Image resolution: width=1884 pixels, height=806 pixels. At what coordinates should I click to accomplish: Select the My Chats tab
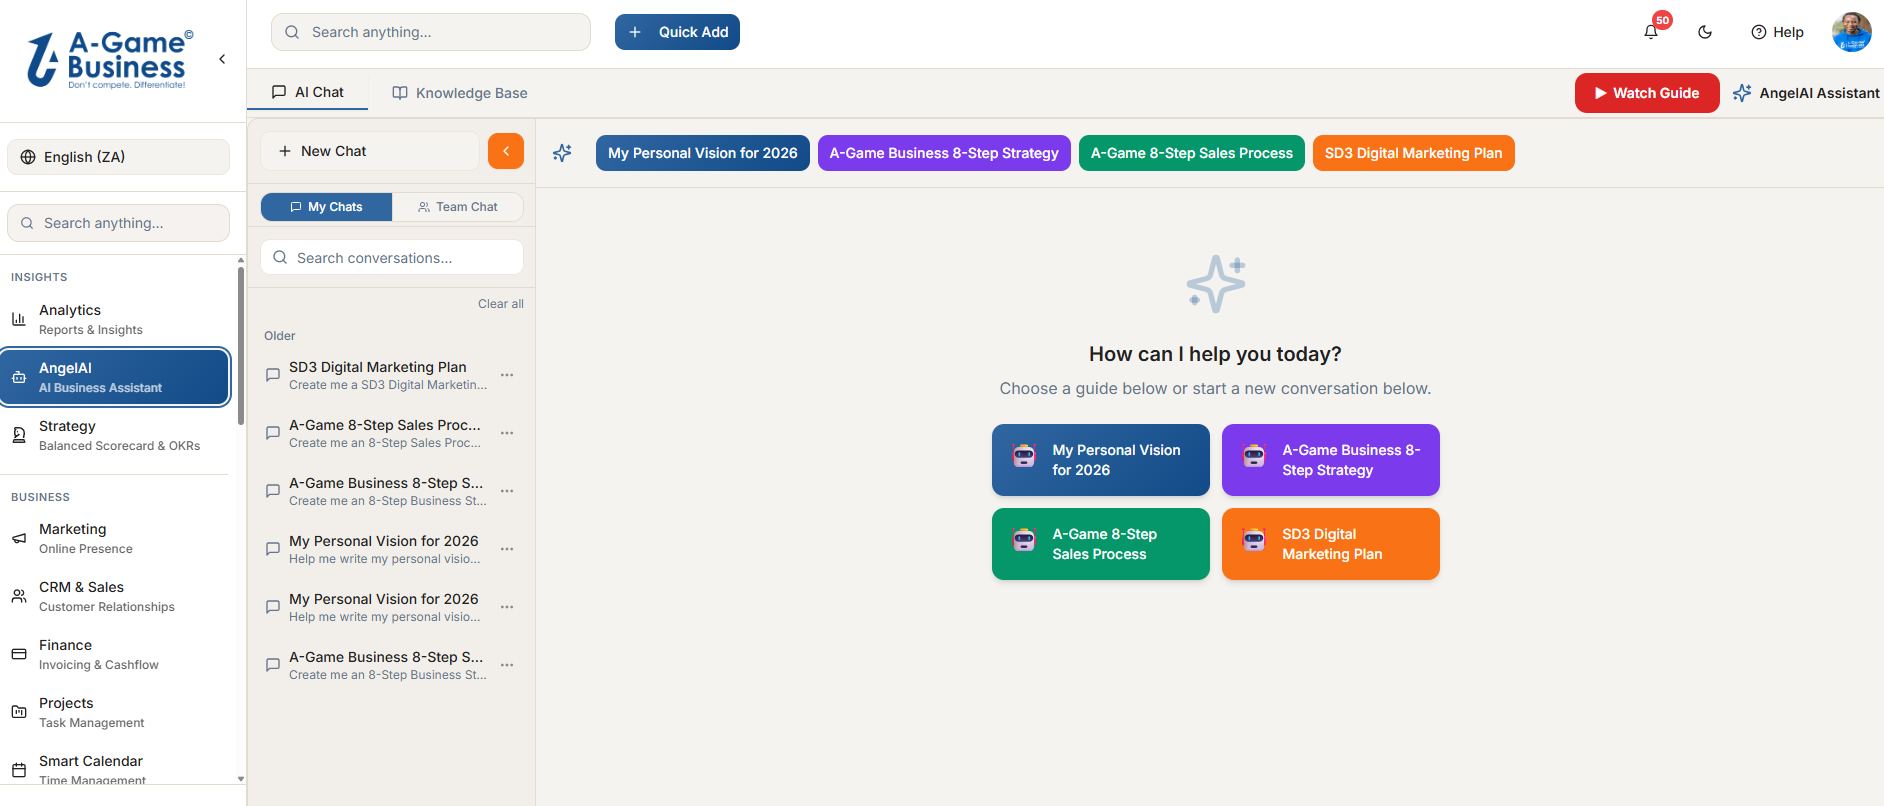pos(326,207)
